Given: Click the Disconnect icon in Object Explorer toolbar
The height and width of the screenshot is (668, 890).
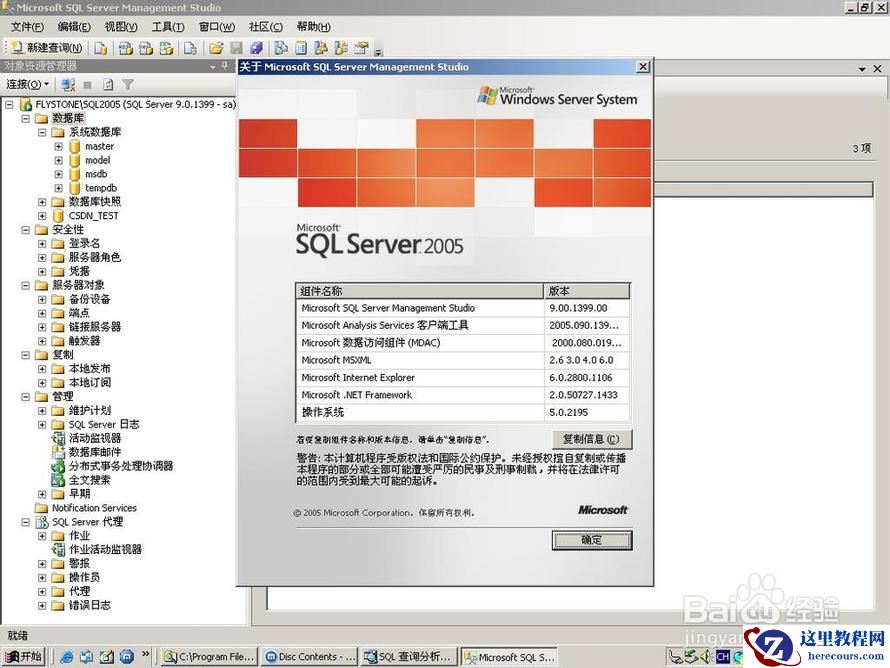Looking at the screenshot, I should 68,85.
